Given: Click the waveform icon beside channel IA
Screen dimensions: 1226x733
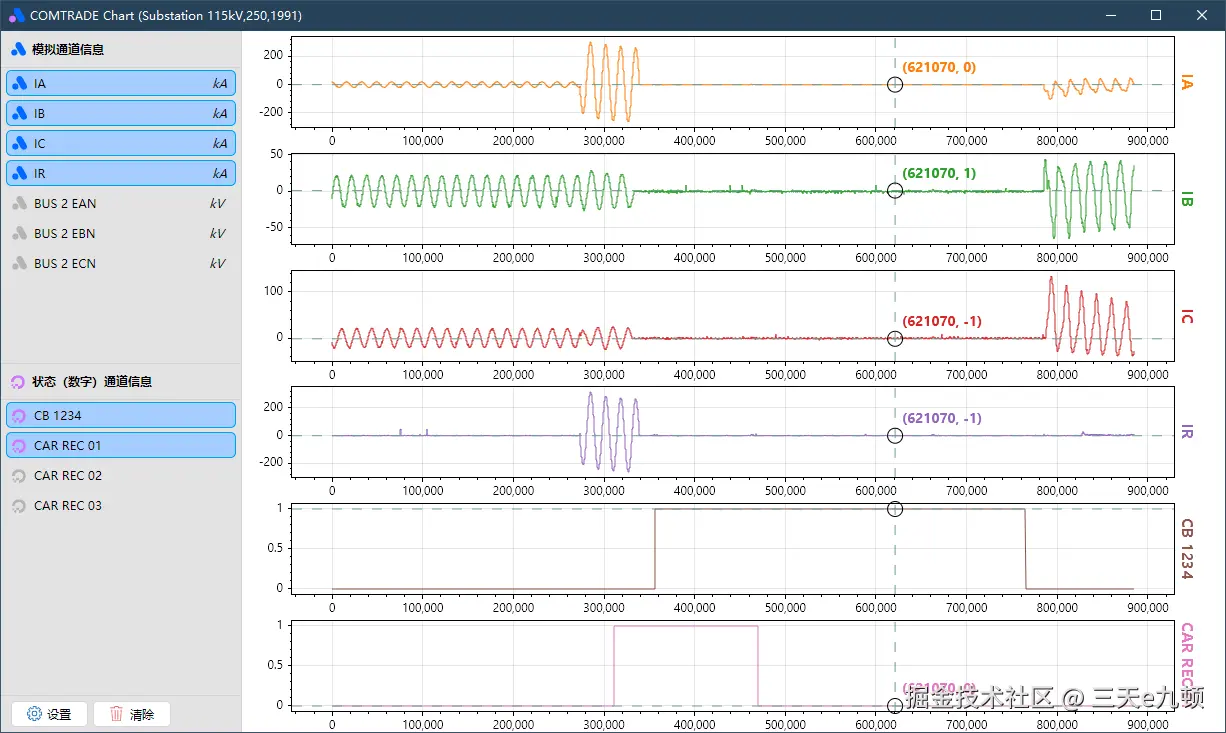Looking at the screenshot, I should [19, 84].
